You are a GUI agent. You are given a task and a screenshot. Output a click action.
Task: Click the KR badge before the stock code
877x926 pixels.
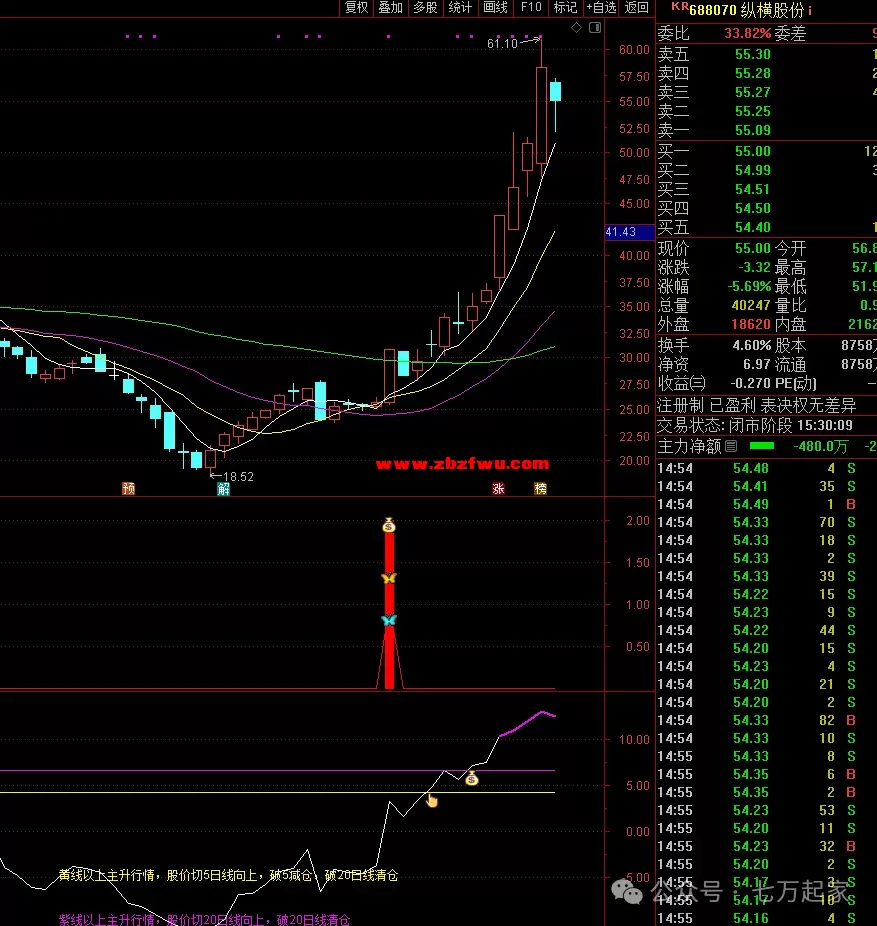click(680, 6)
